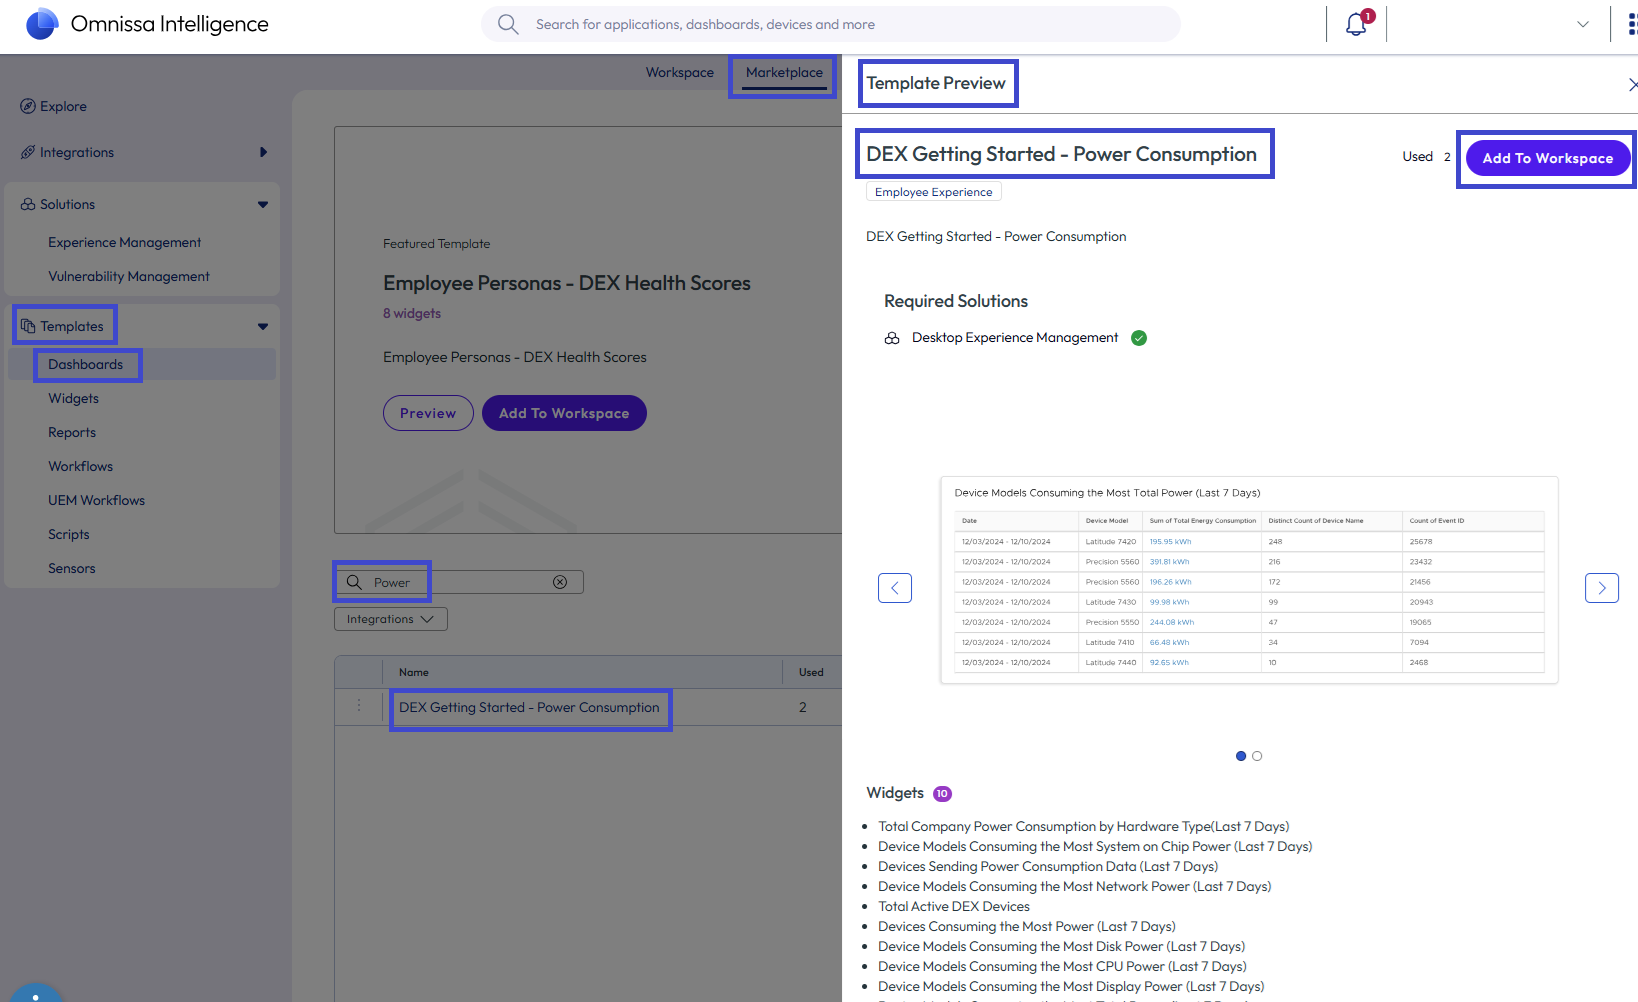Click 'Device Models Consuming the Most Disk Power' entry
Screen dimensions: 1638x1002
[1061, 946]
